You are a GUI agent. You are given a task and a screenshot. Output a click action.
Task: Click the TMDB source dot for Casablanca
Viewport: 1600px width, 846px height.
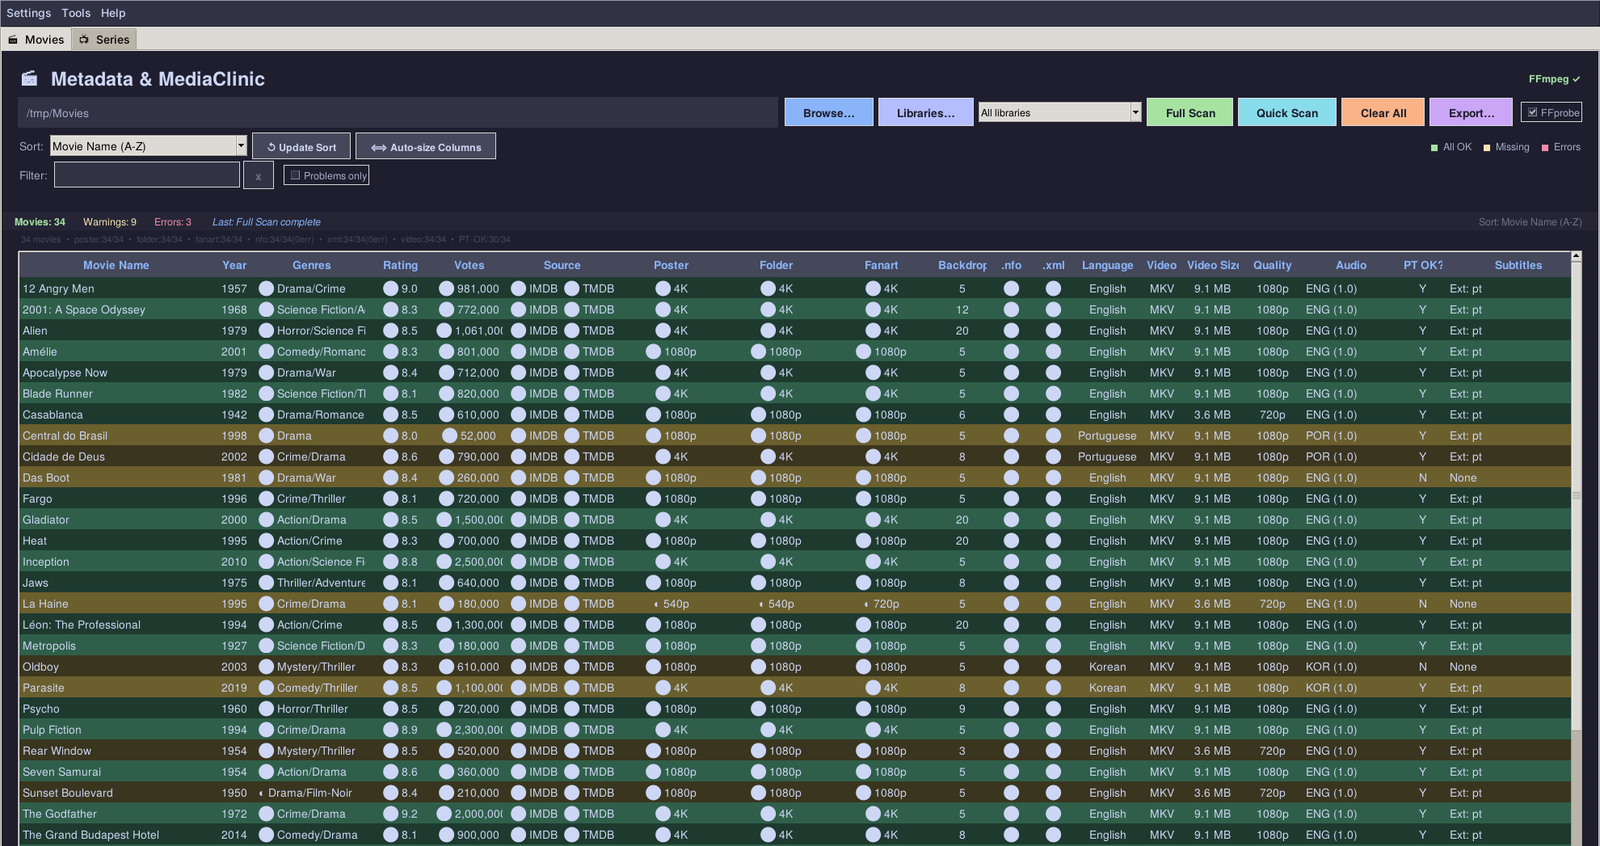(572, 414)
